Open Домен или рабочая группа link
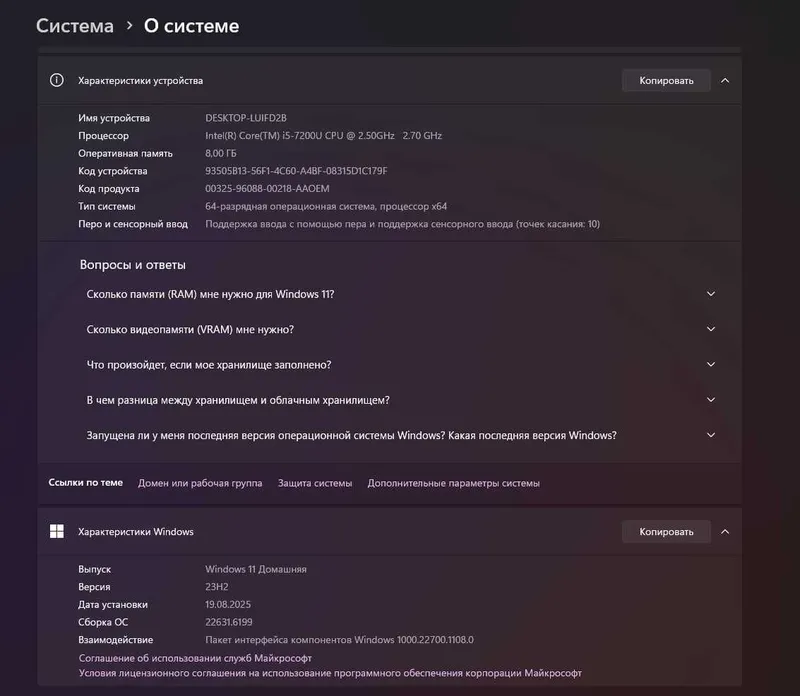Viewport: 800px width, 696px height. [x=200, y=483]
